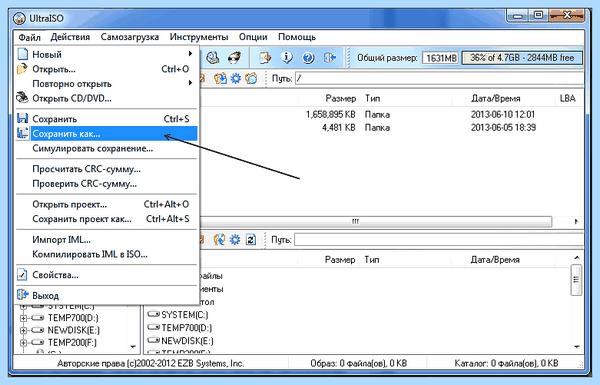
Task: Choose Проверить CRC-сумму... entry
Action: point(106,183)
